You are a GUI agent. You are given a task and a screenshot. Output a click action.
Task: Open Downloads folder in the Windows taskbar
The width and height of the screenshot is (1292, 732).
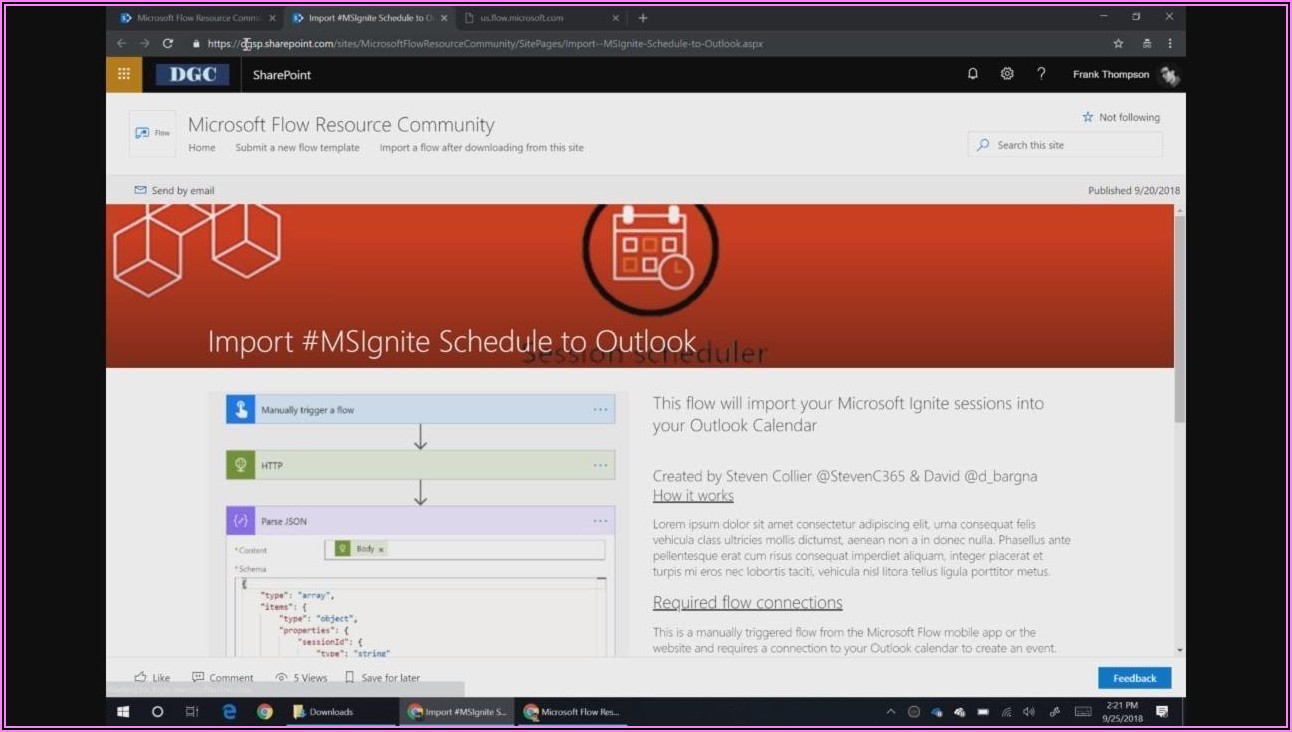[x=331, y=712]
